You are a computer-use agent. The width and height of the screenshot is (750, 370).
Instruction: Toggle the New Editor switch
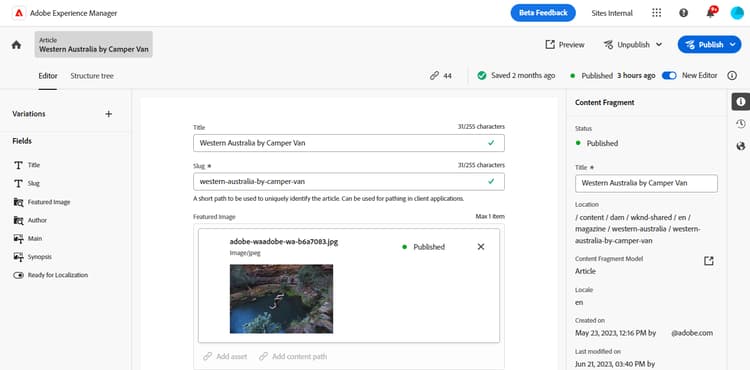tap(669, 76)
